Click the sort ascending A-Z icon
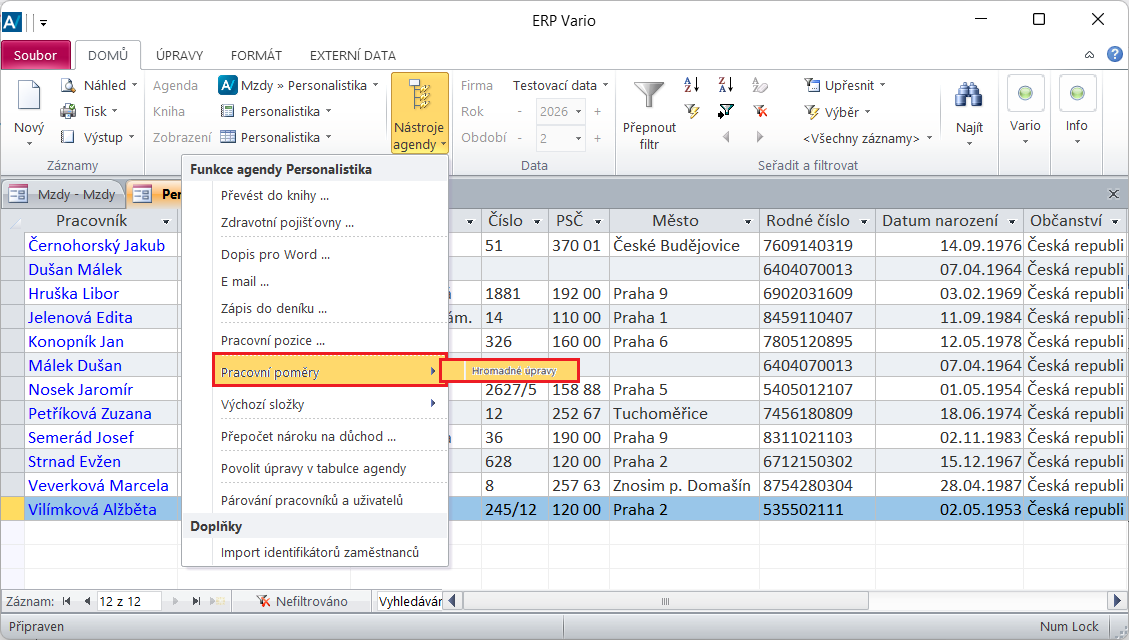The height and width of the screenshot is (640, 1129). click(692, 86)
